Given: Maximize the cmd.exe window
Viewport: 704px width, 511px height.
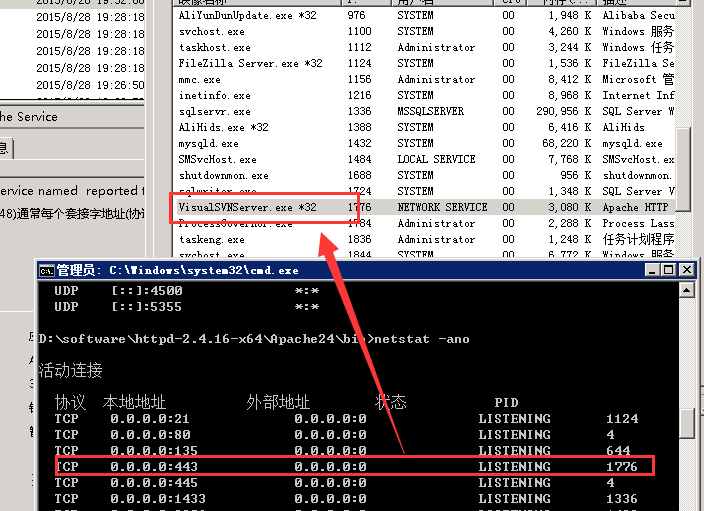Looking at the screenshot, I should point(669,270).
